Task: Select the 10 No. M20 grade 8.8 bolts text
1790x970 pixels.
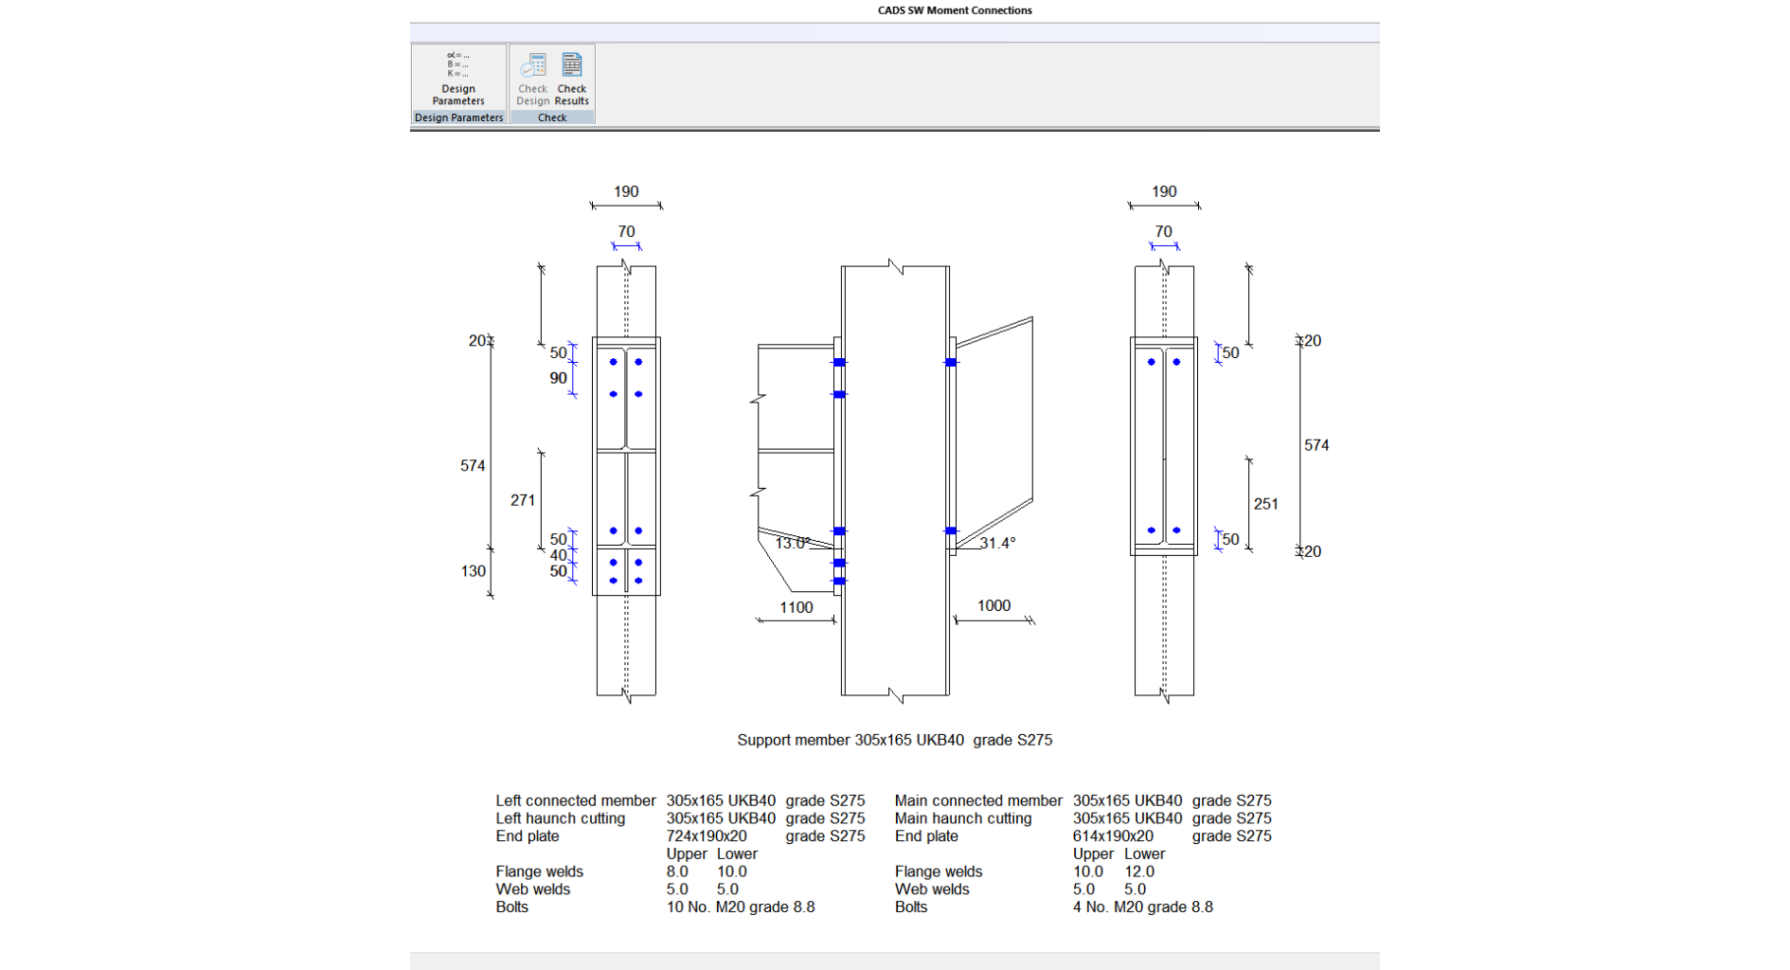Action: (740, 906)
